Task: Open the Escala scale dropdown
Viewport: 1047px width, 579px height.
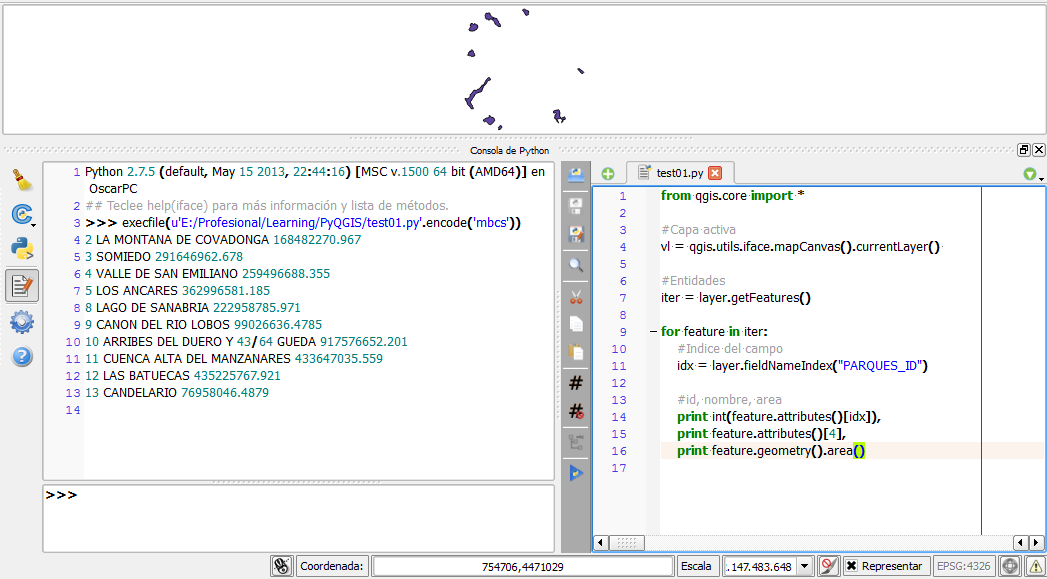Action: (803, 566)
